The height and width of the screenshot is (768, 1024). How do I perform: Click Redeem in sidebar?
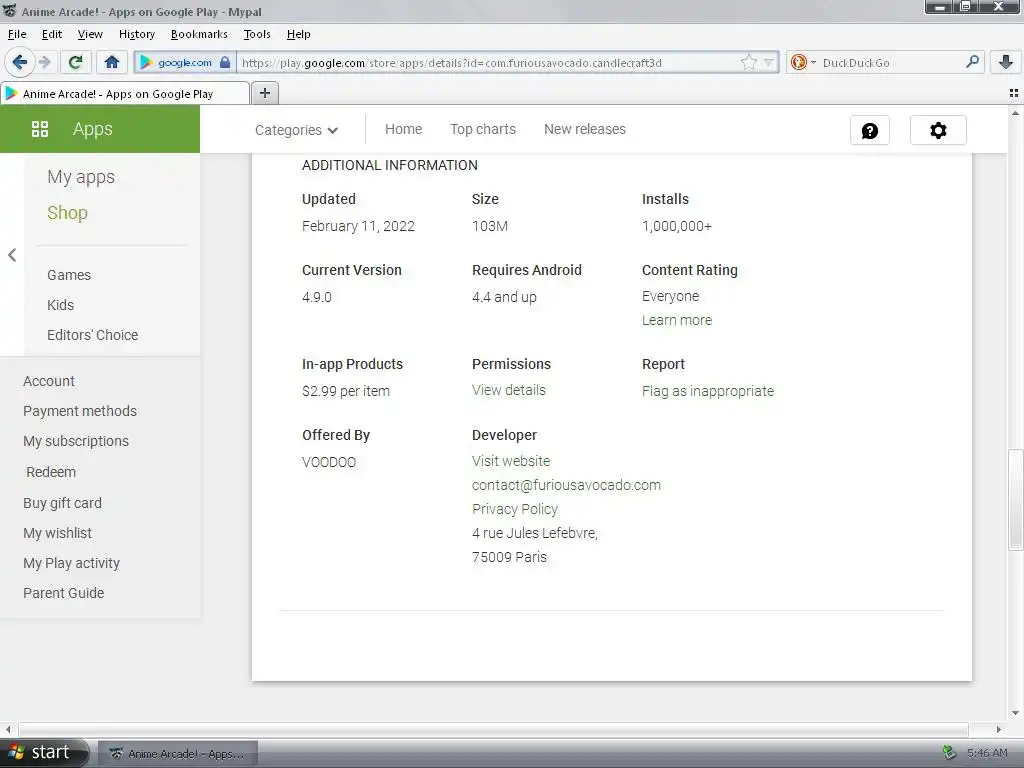[51, 472]
